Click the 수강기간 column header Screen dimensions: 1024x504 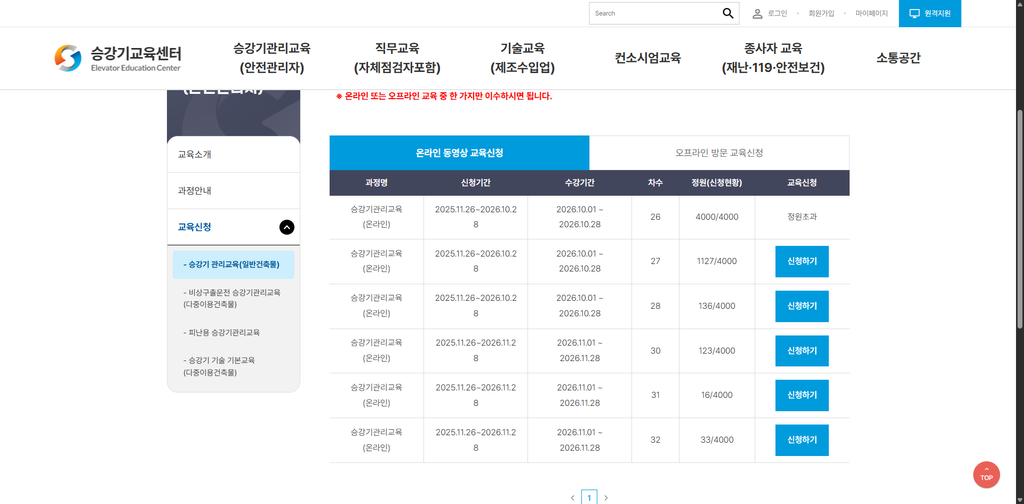580,183
